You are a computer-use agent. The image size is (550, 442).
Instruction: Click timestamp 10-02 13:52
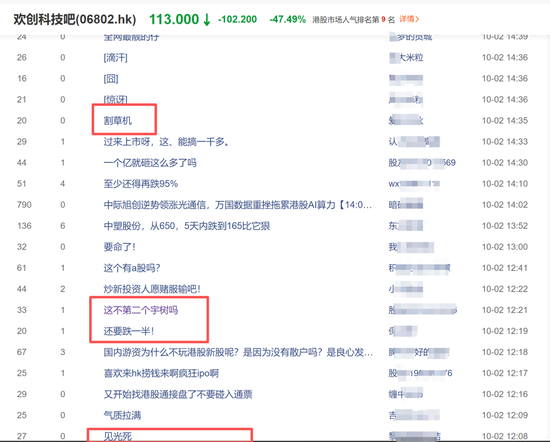(x=505, y=226)
